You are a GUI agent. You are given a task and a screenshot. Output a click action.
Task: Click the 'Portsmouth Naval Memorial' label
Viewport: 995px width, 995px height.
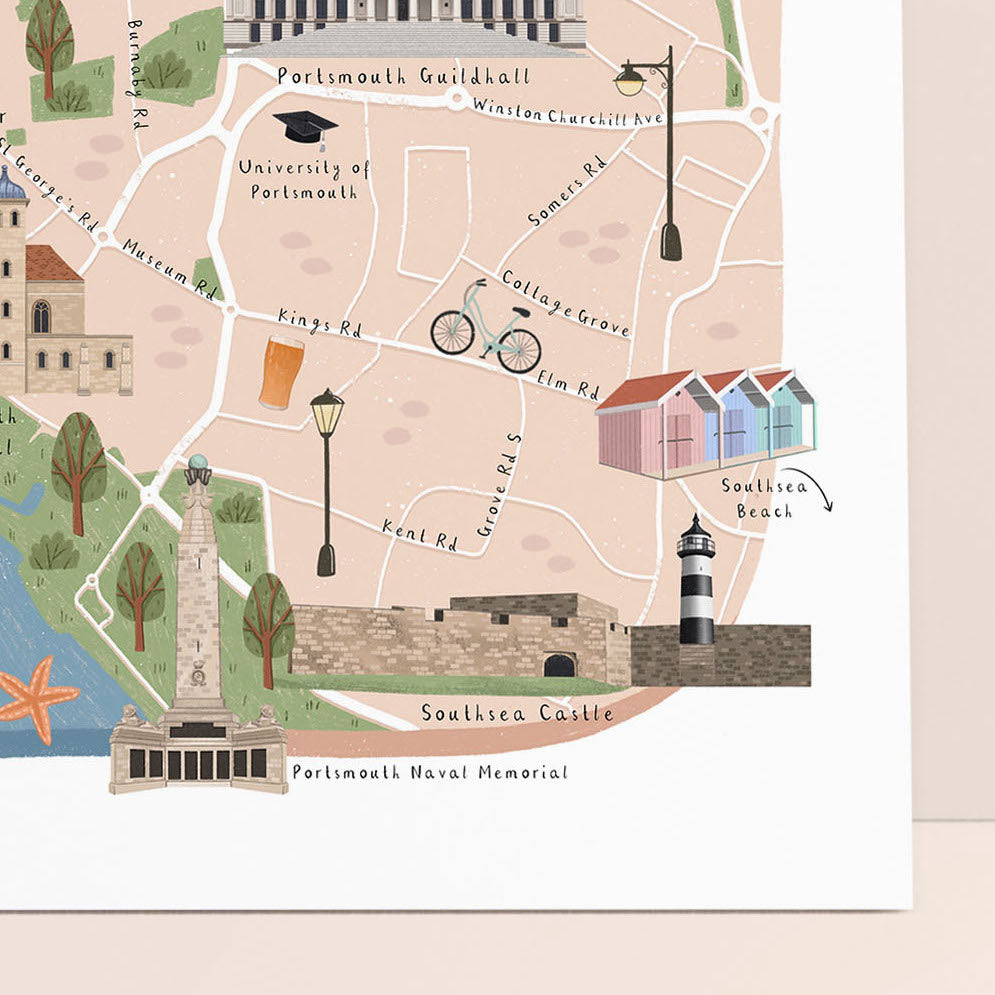click(x=430, y=772)
